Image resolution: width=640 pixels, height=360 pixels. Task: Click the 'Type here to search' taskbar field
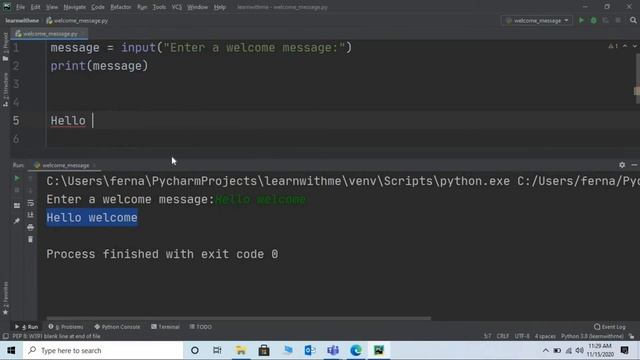(102, 350)
